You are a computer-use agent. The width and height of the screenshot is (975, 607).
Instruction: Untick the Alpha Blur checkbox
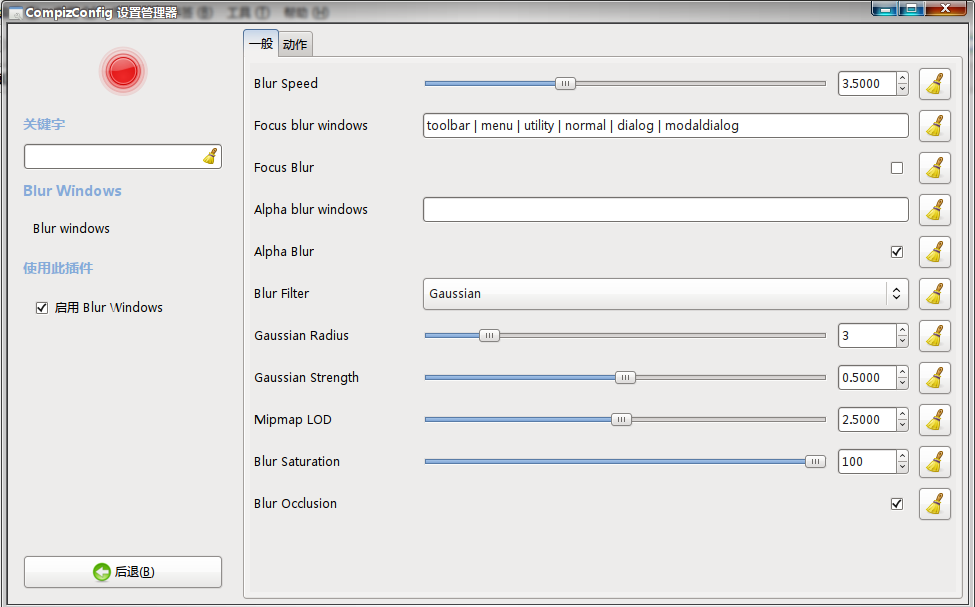point(897,252)
